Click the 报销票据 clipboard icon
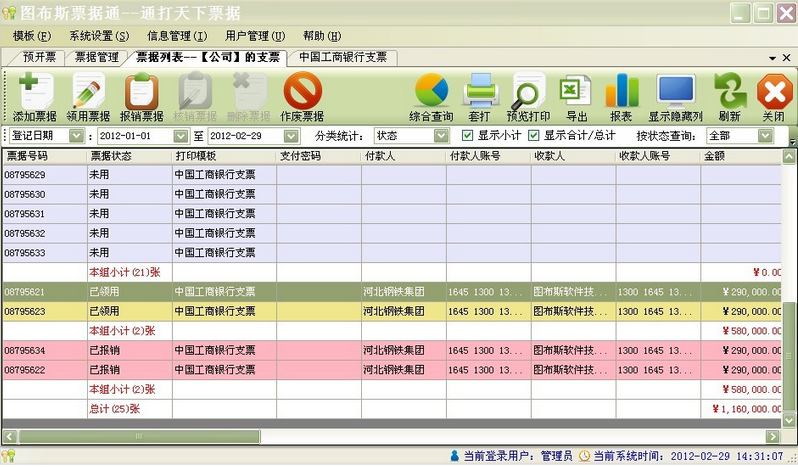The image size is (798, 467). coord(142,97)
